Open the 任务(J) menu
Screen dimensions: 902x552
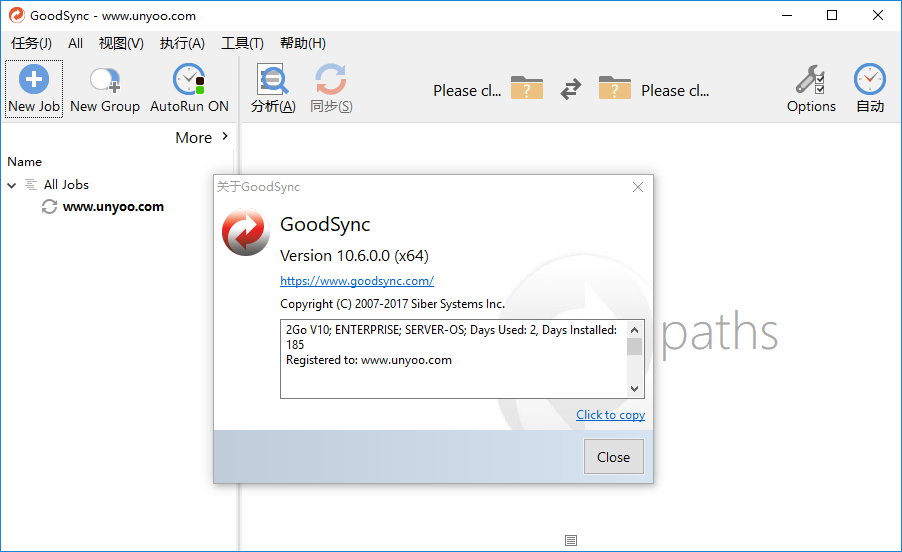click(x=31, y=43)
